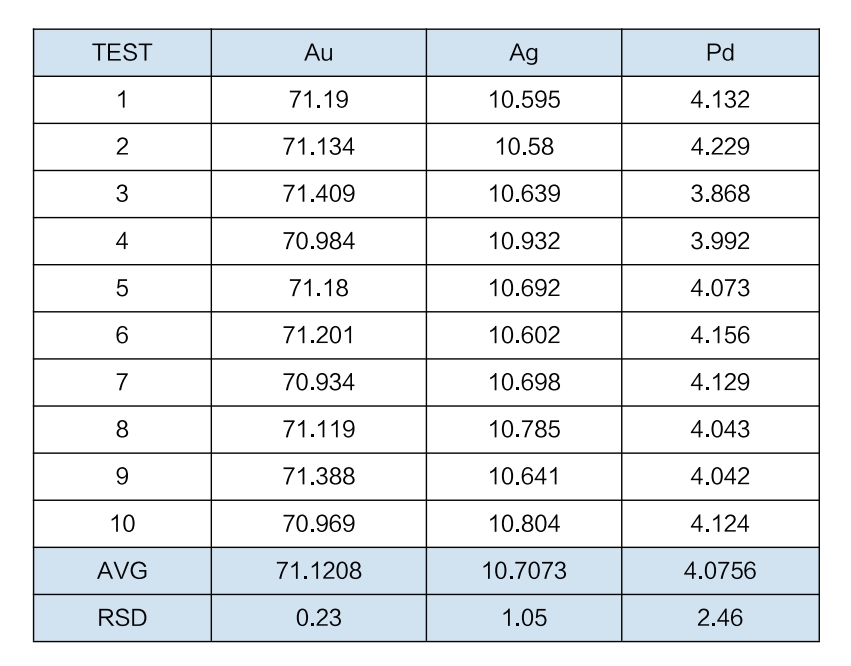This screenshot has width=851, height=666.
Task: Click the Ag value 10.785 cell
Action: pyautogui.click(x=524, y=429)
